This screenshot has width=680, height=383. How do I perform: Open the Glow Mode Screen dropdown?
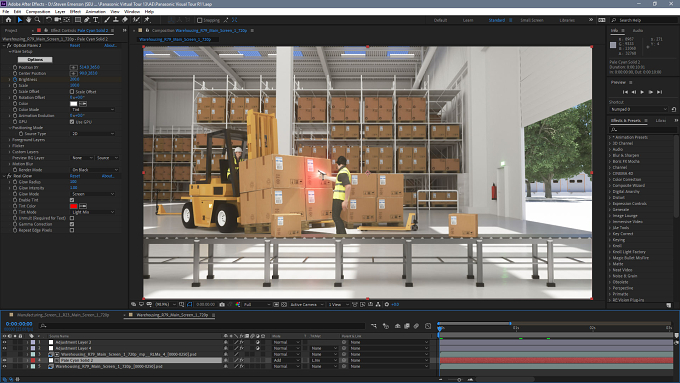point(93,194)
